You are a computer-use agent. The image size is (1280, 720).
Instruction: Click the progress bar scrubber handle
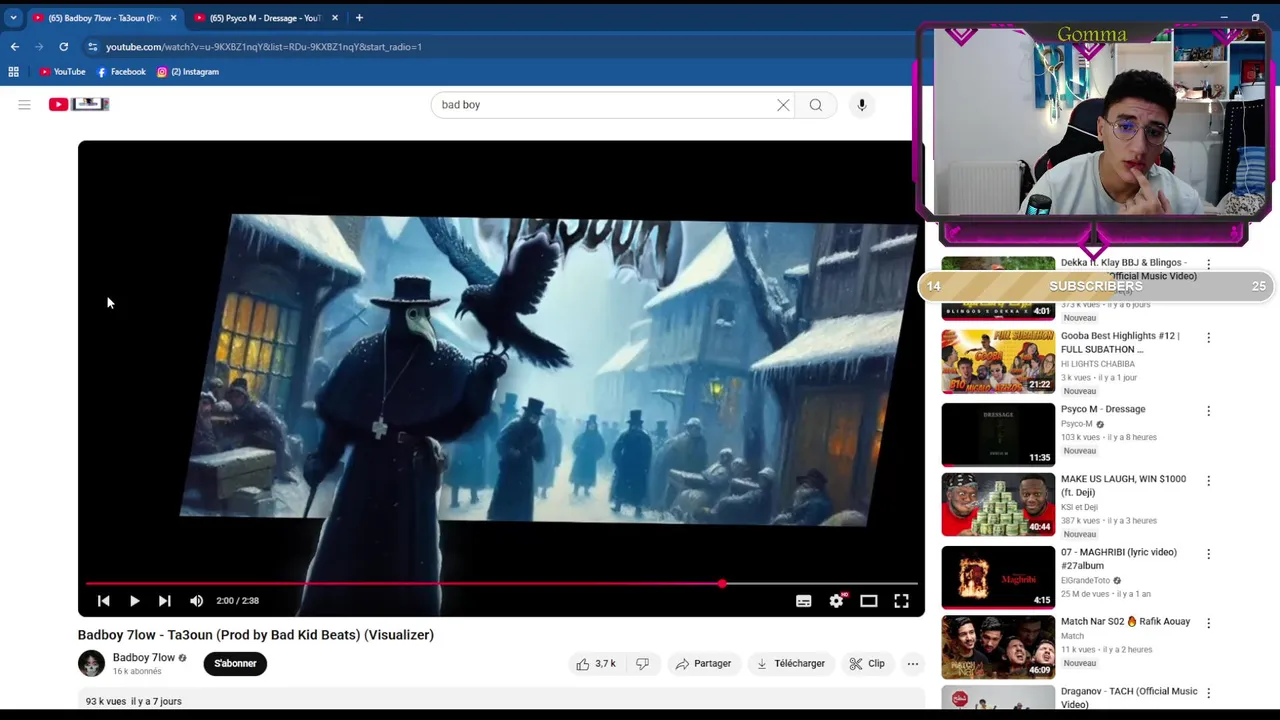click(x=722, y=583)
